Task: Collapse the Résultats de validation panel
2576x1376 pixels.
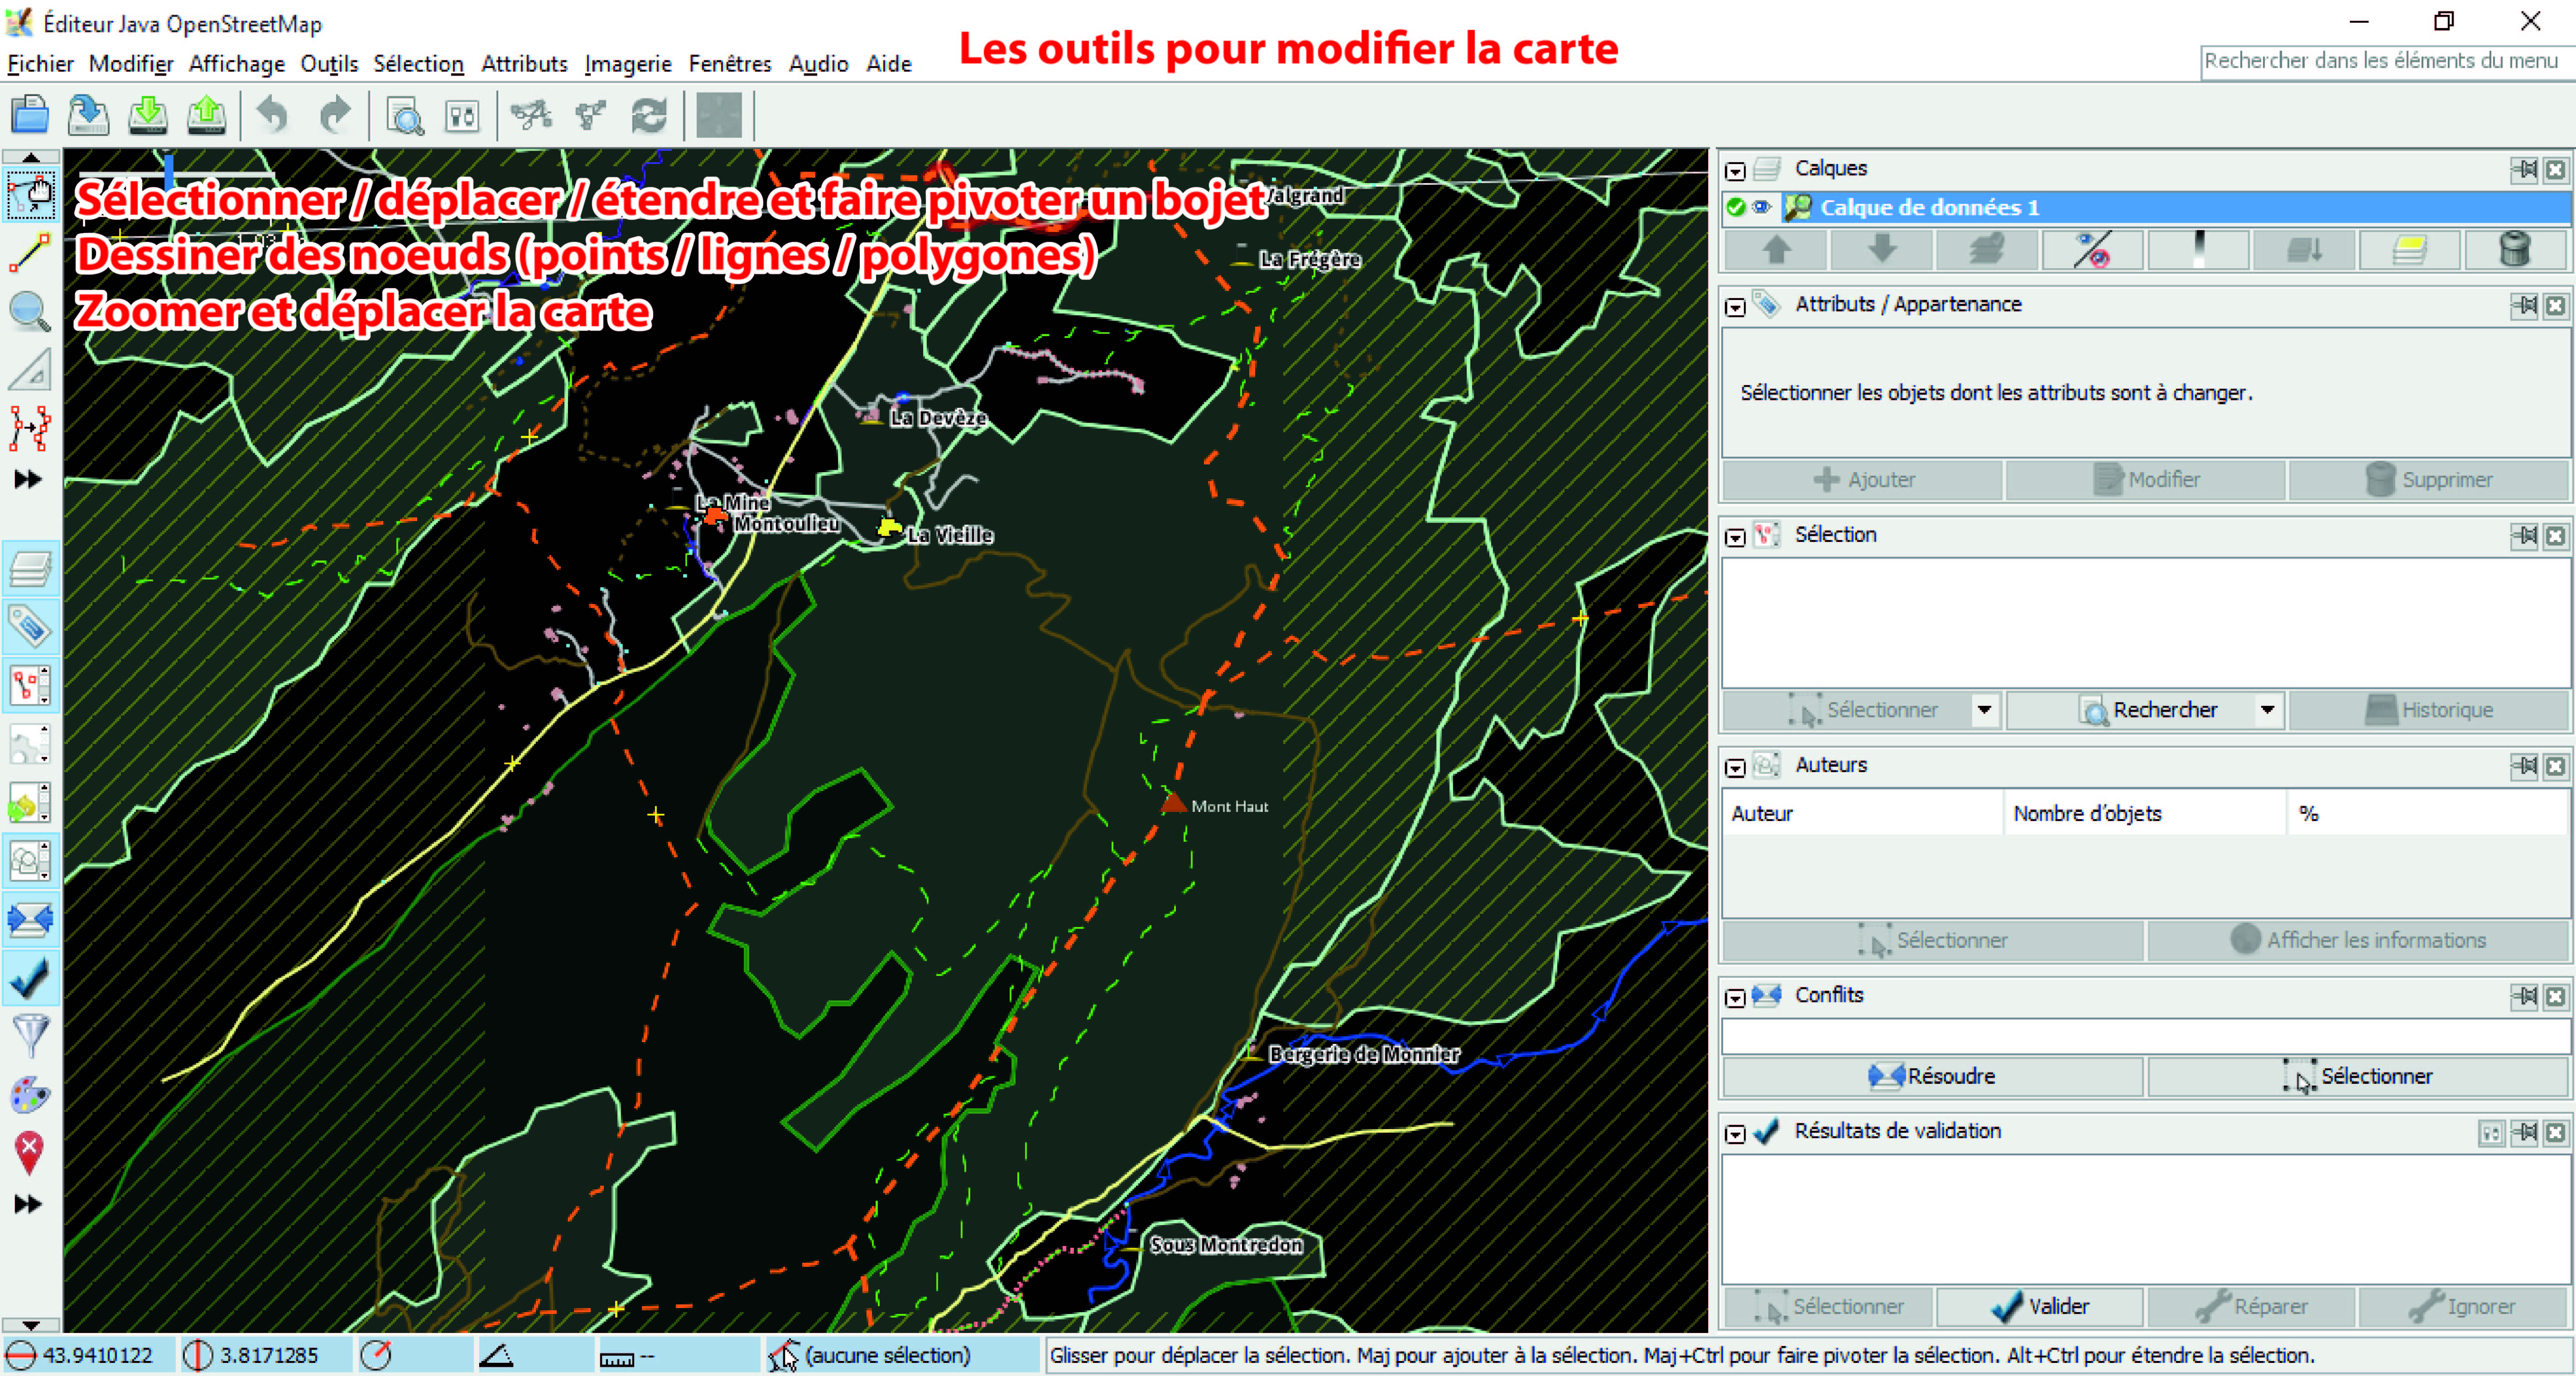Action: pyautogui.click(x=1735, y=1134)
